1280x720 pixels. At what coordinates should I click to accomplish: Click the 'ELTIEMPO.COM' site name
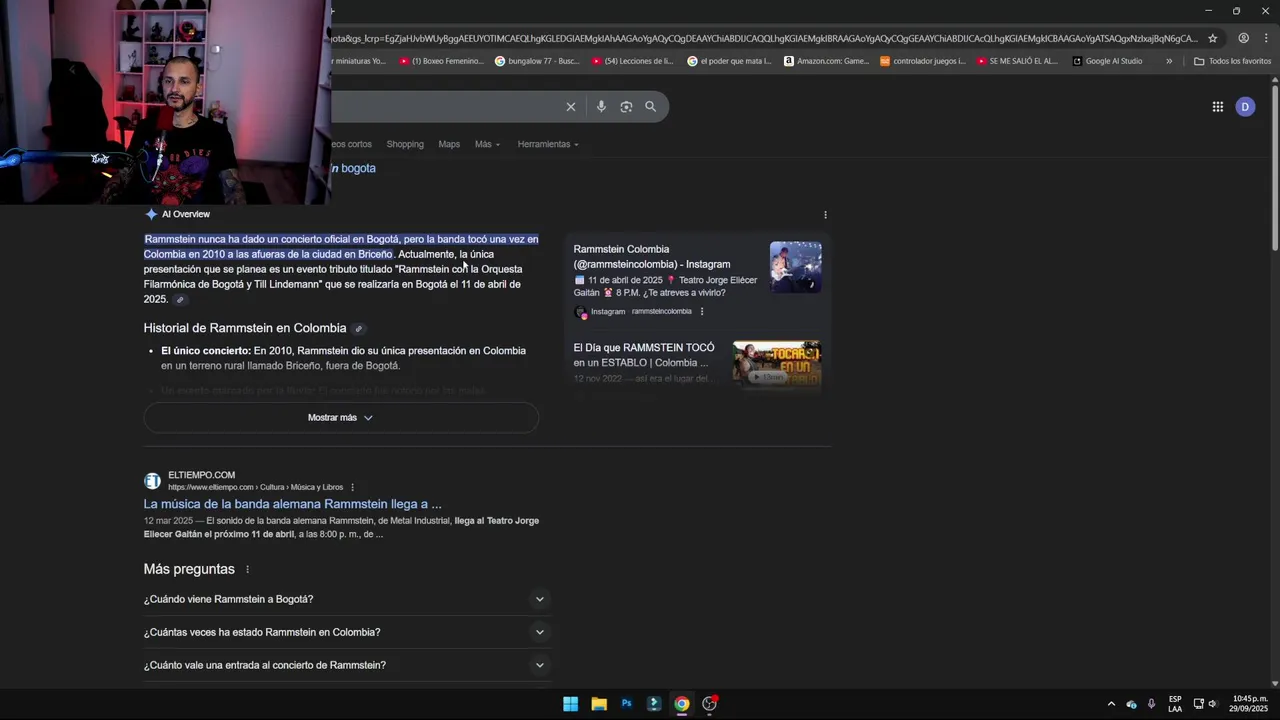[x=202, y=476]
